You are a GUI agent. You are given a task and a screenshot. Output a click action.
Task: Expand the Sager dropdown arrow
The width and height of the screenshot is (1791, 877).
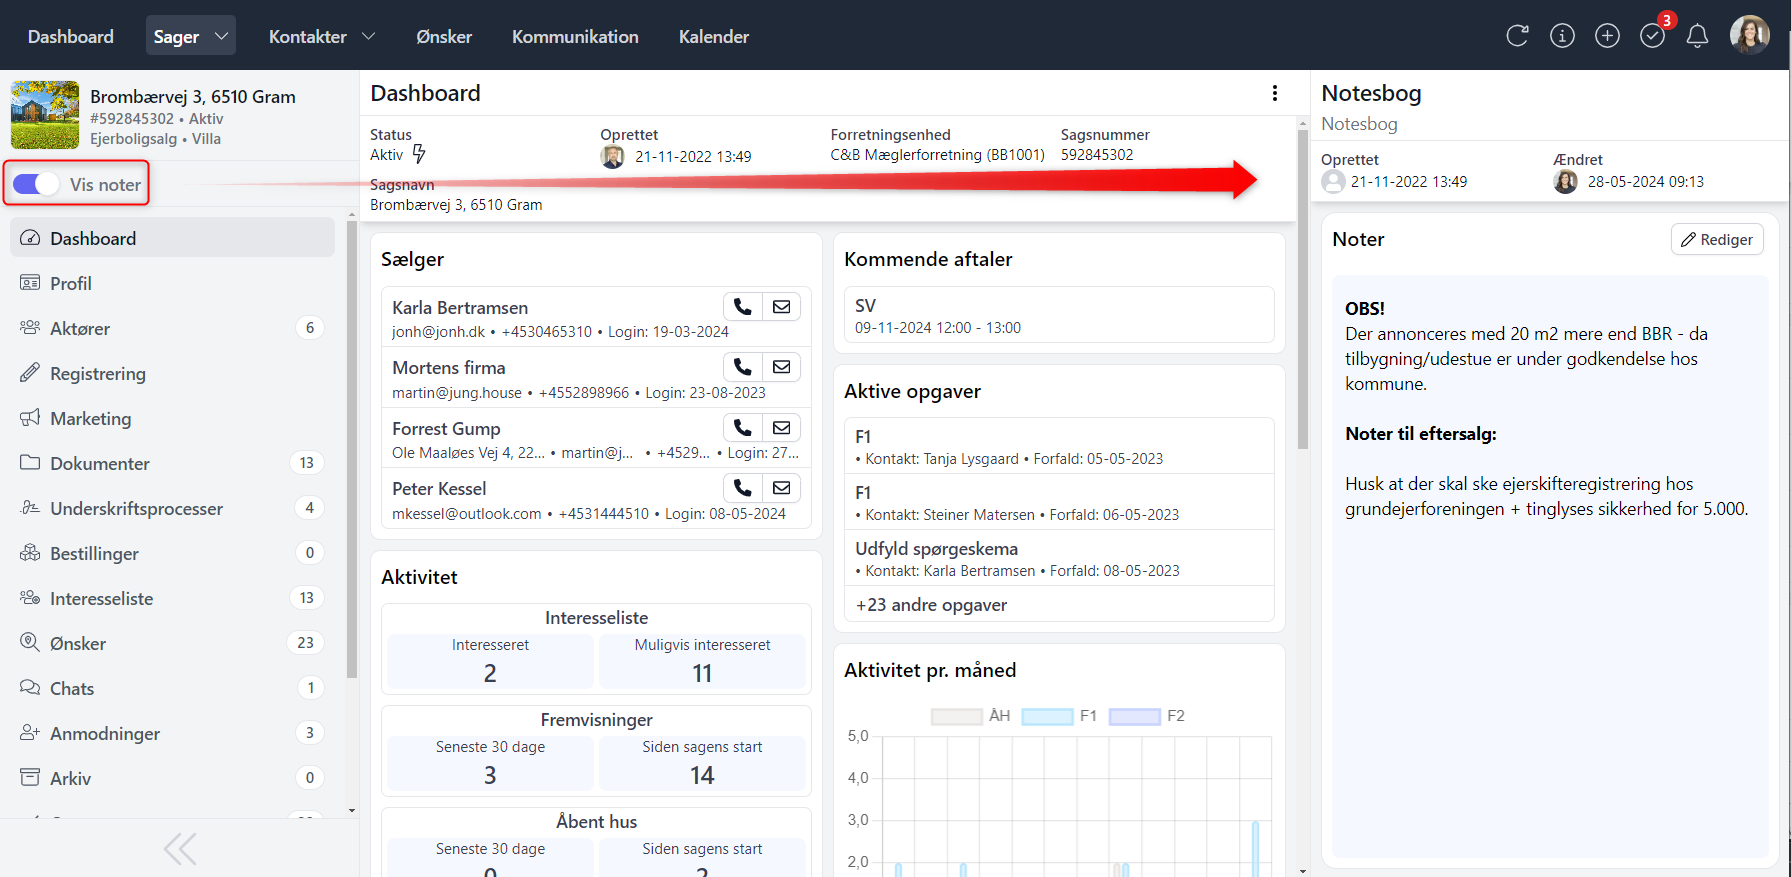point(221,36)
